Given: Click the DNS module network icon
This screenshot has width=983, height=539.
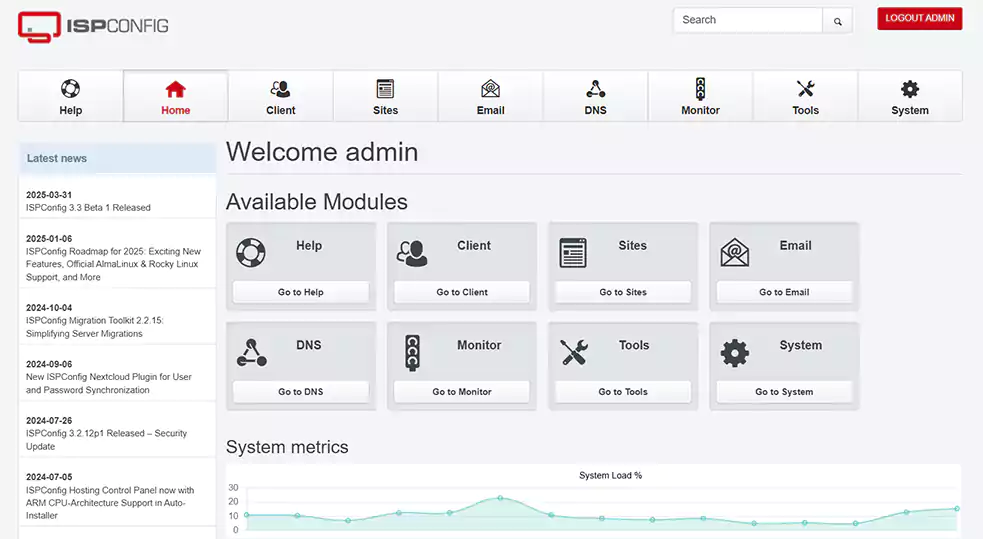Looking at the screenshot, I should pos(251,352).
